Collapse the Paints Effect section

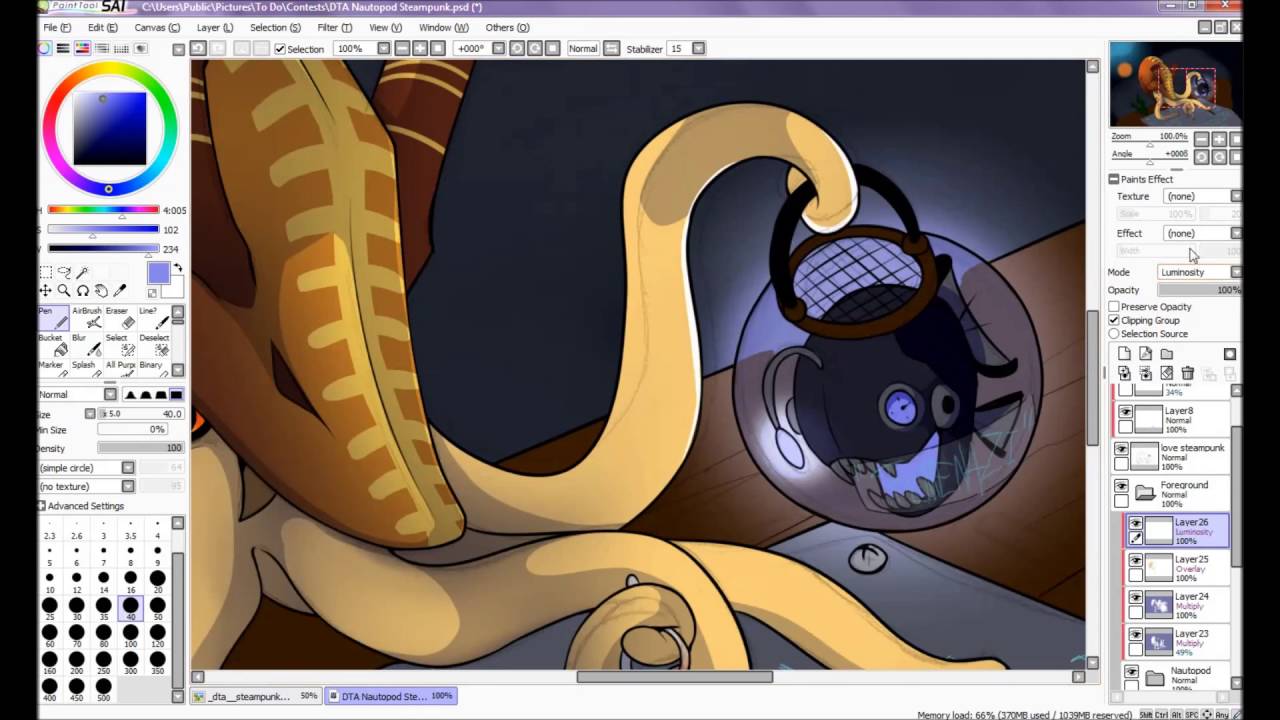(x=1114, y=179)
